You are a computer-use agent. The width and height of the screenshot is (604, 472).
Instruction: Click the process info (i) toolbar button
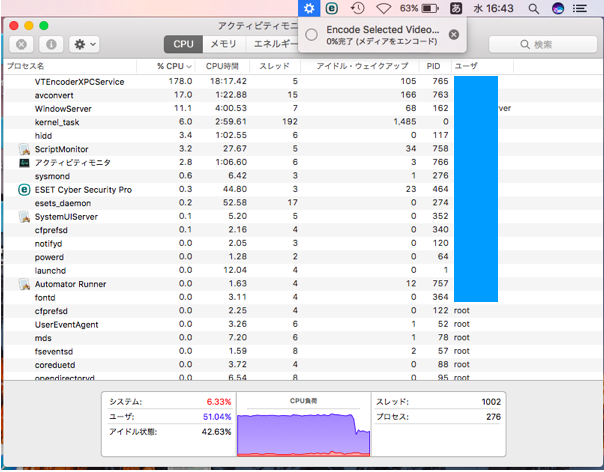[50, 45]
